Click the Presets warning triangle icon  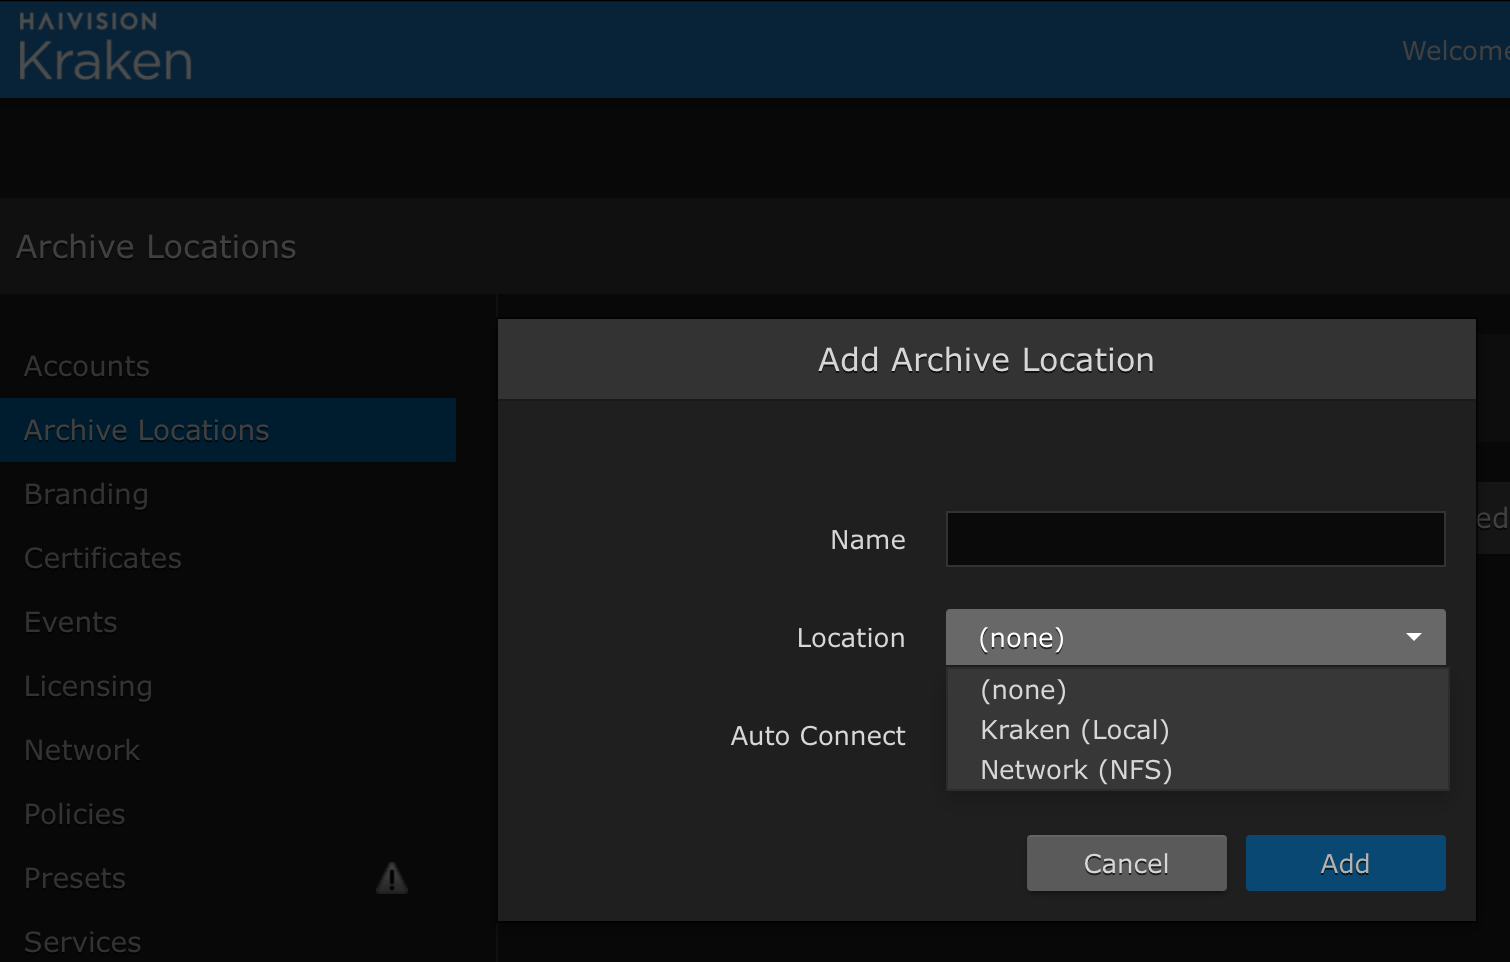391,878
